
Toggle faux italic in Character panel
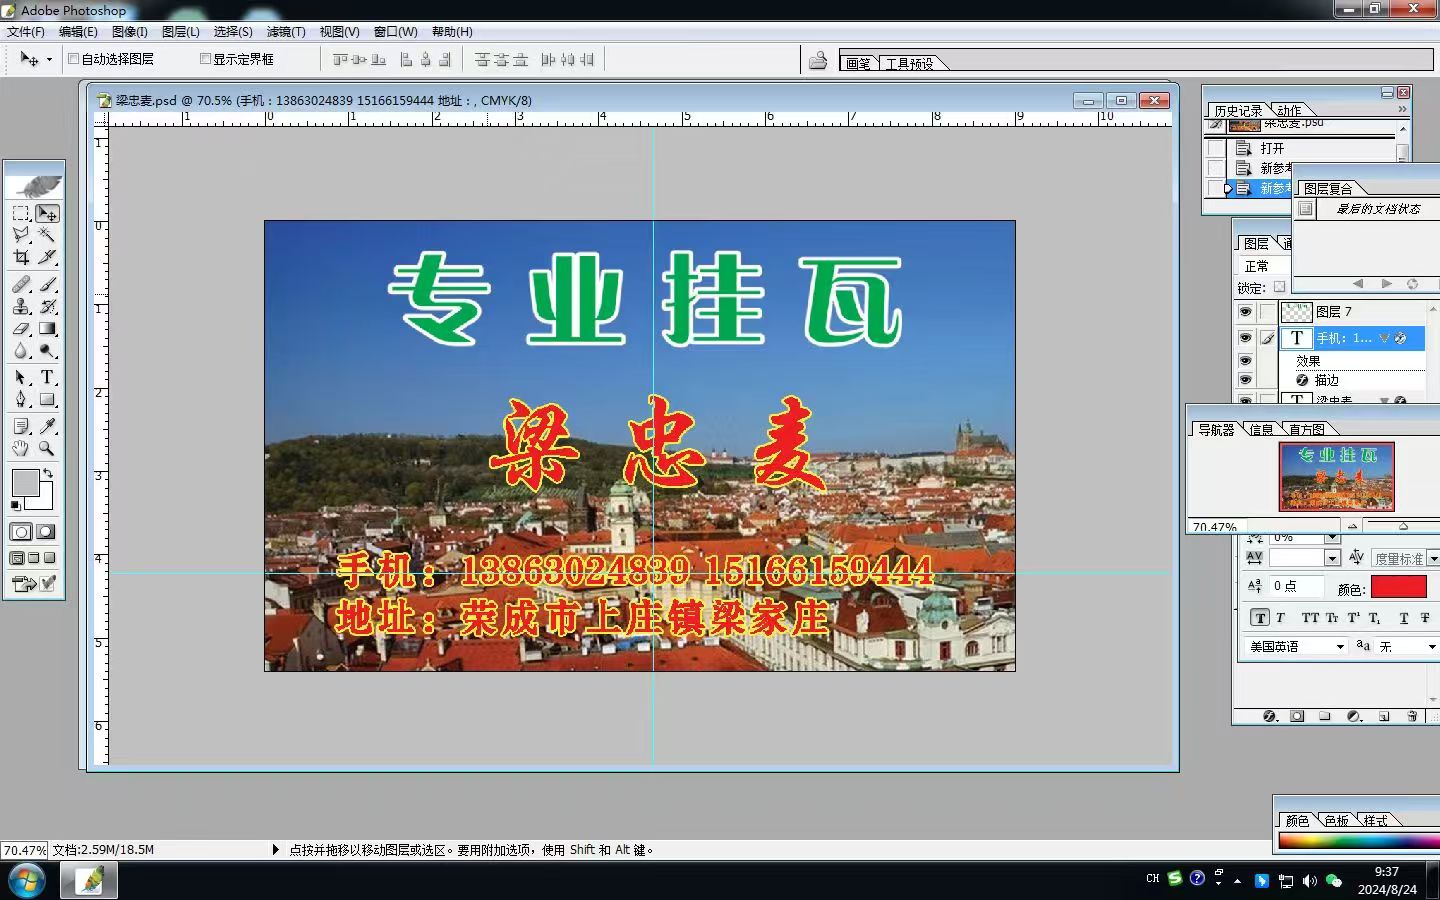click(x=1280, y=618)
